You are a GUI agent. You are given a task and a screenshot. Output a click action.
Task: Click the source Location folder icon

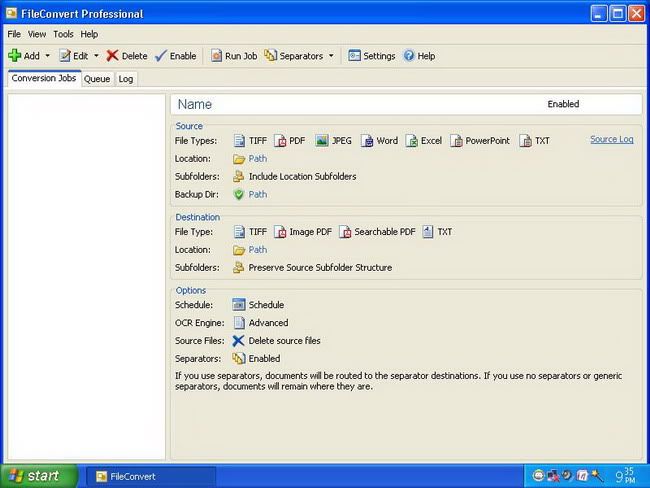point(239,159)
